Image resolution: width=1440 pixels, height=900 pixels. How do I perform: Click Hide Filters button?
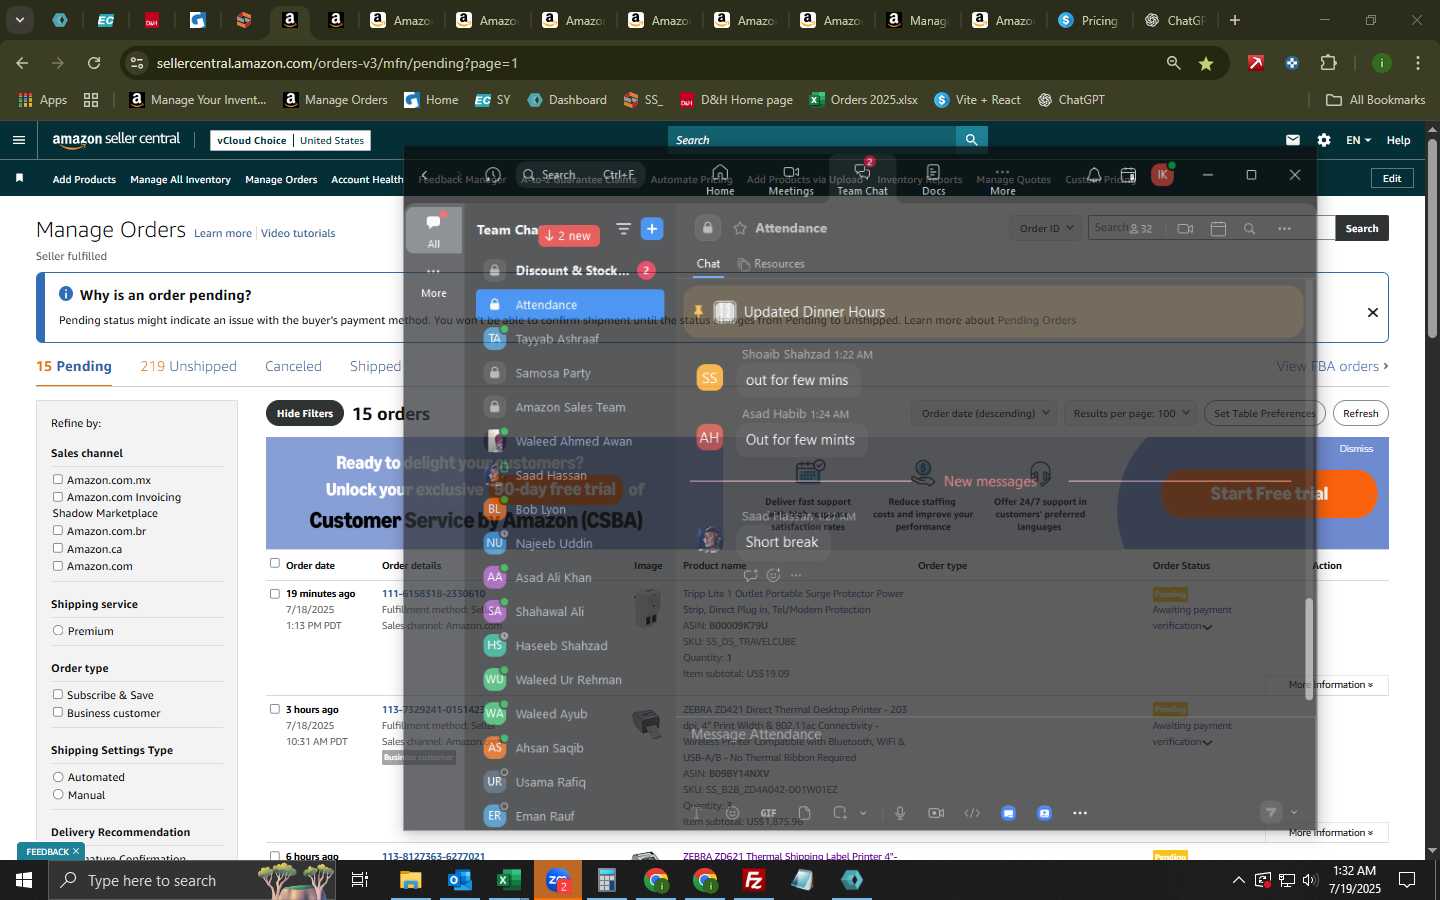(305, 413)
